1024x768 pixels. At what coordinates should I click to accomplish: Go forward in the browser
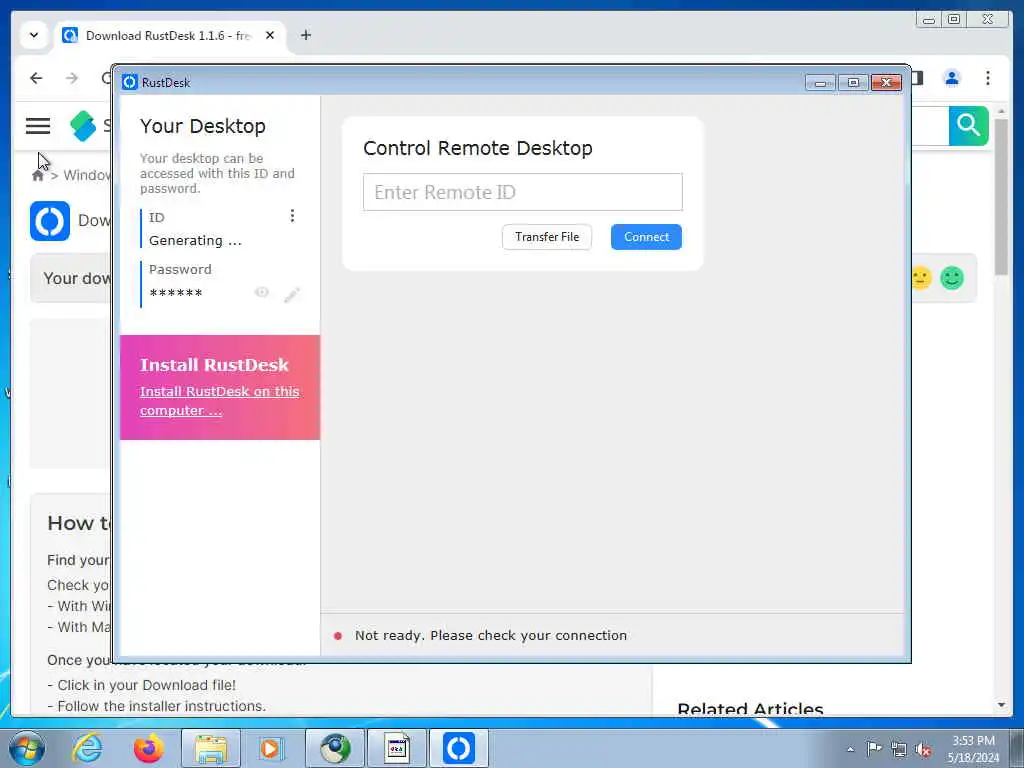[72, 78]
